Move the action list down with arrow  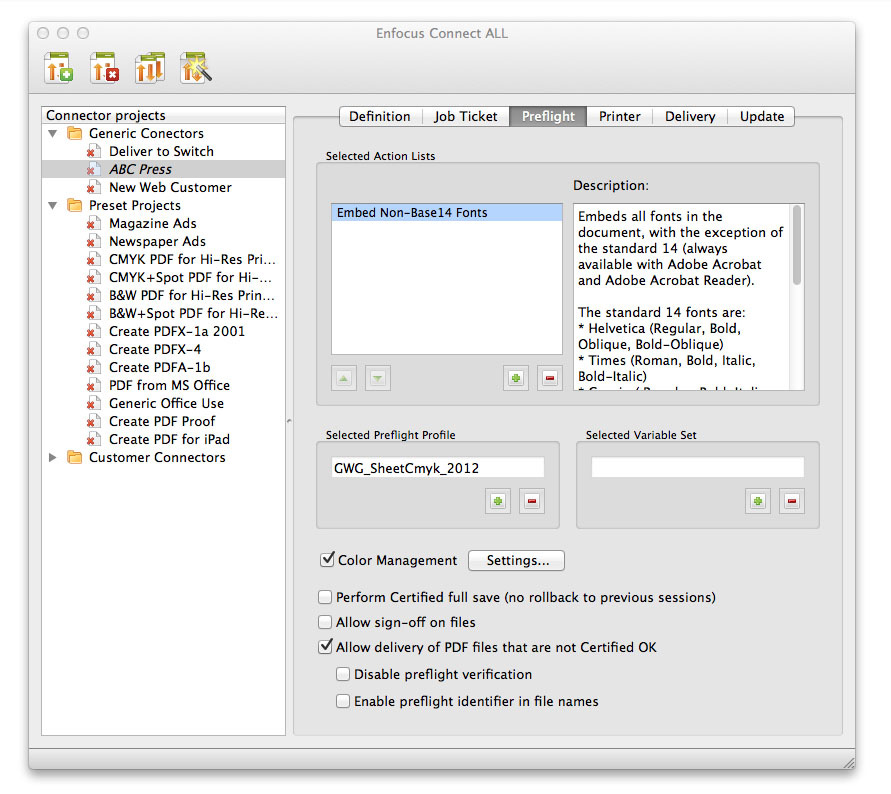[378, 378]
